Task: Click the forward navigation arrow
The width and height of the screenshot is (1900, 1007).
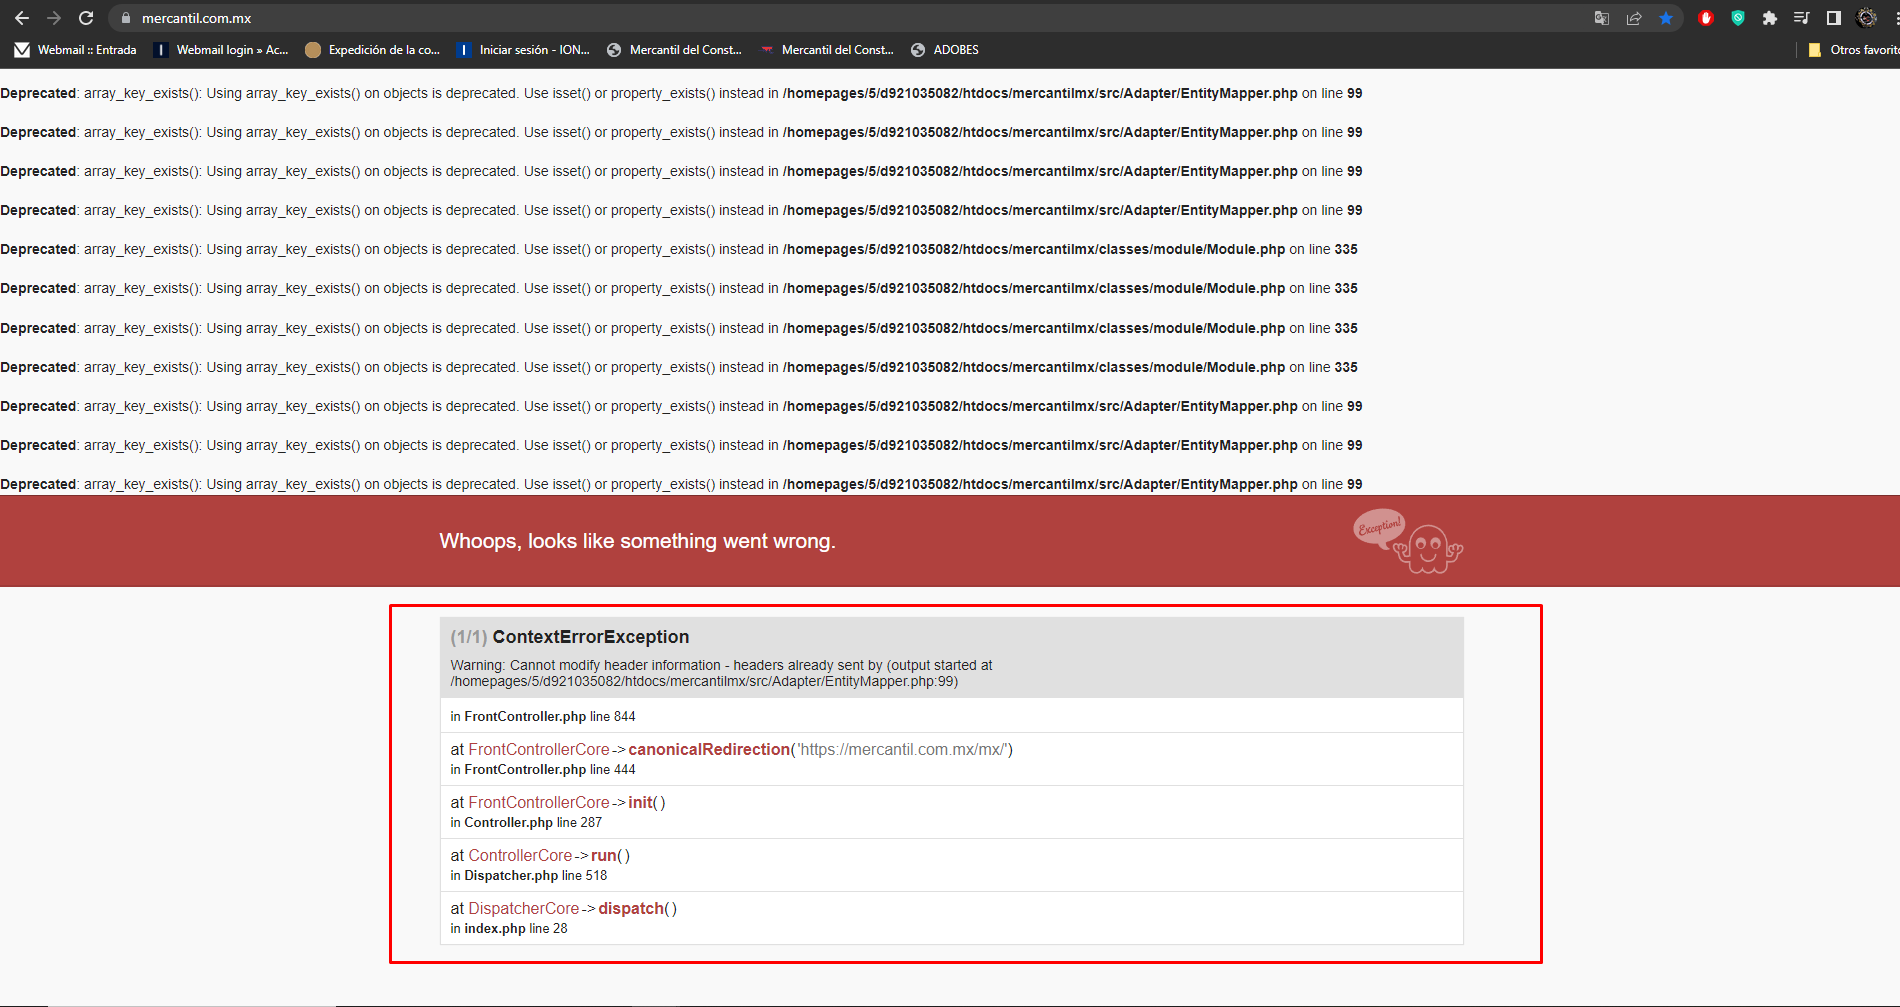Action: [54, 18]
